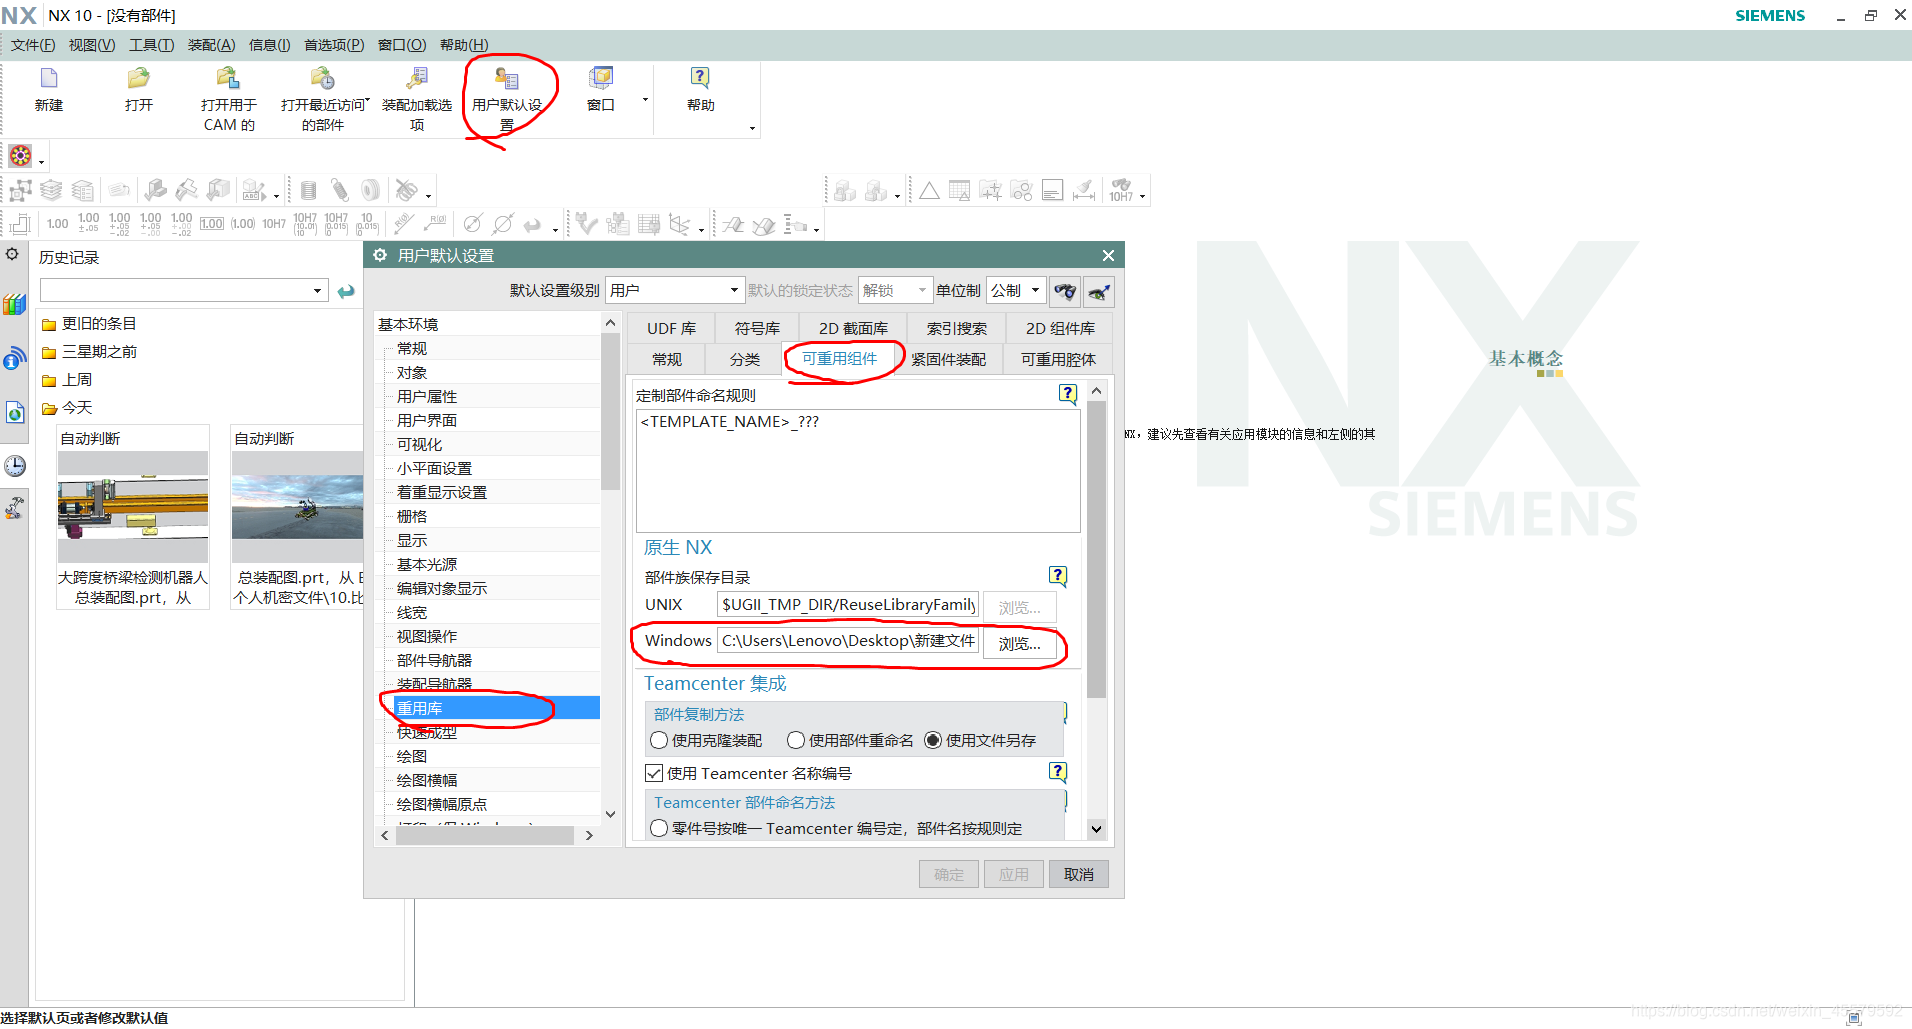1912x1029 pixels.
Task: Click help icon beside 部件族保存目录
Action: [x=1058, y=576]
